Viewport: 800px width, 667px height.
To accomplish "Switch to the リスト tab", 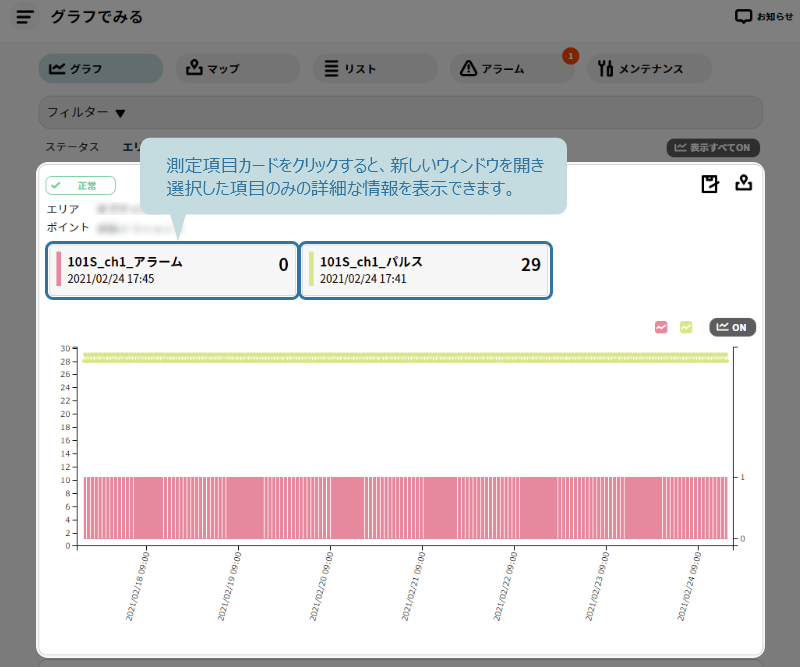I will [x=375, y=68].
